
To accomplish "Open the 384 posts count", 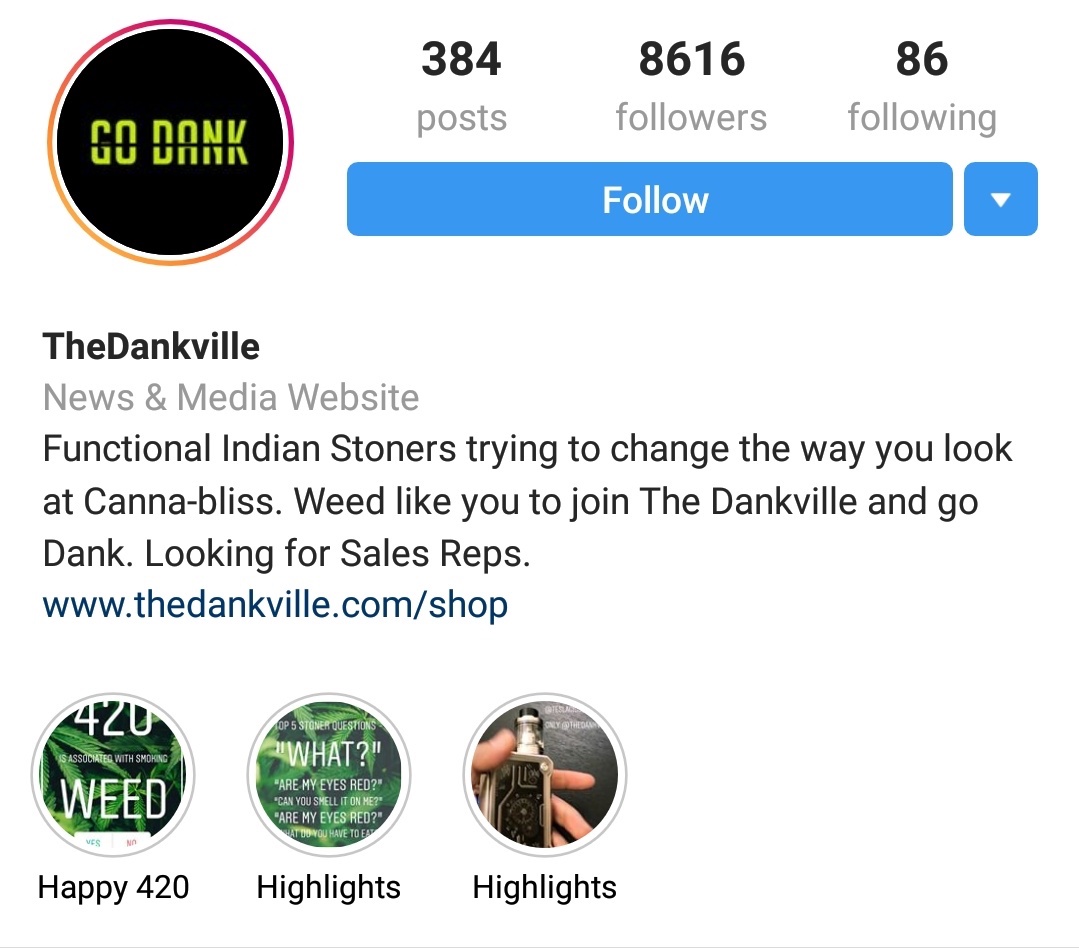I will (x=461, y=59).
